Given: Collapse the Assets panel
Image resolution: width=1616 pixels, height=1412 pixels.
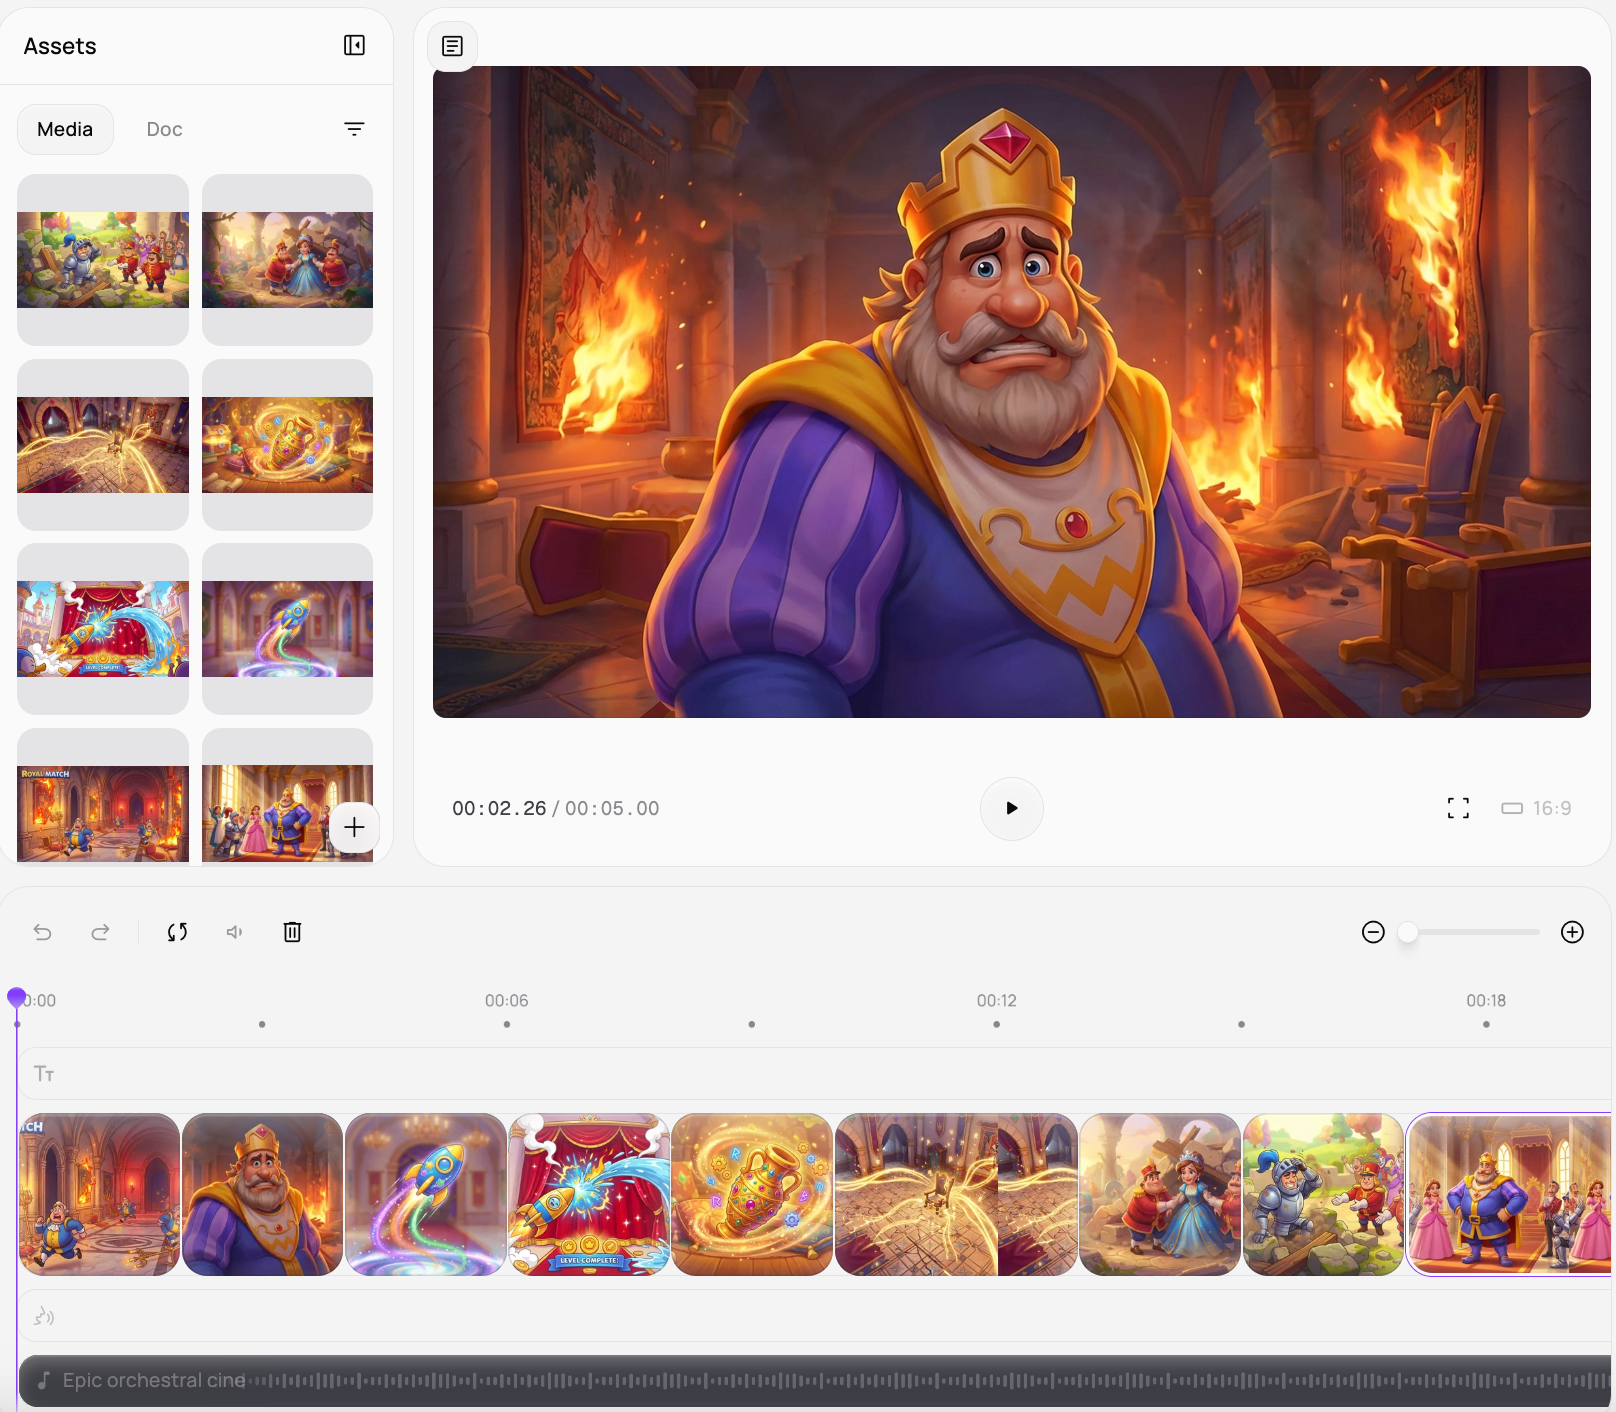Looking at the screenshot, I should pos(354,45).
